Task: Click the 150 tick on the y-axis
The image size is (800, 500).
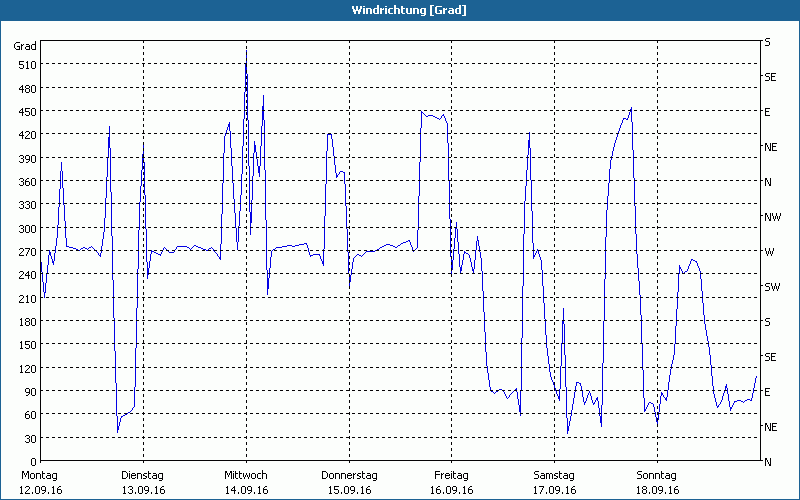Action: point(26,345)
